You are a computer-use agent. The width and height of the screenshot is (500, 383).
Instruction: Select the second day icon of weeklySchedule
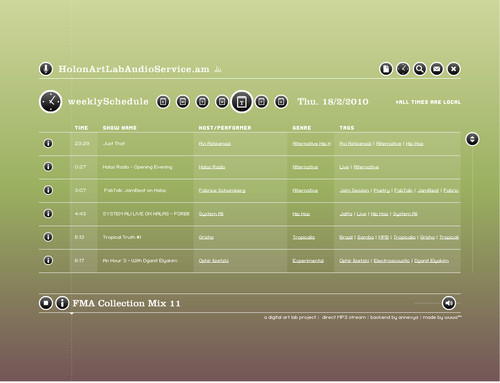point(183,102)
